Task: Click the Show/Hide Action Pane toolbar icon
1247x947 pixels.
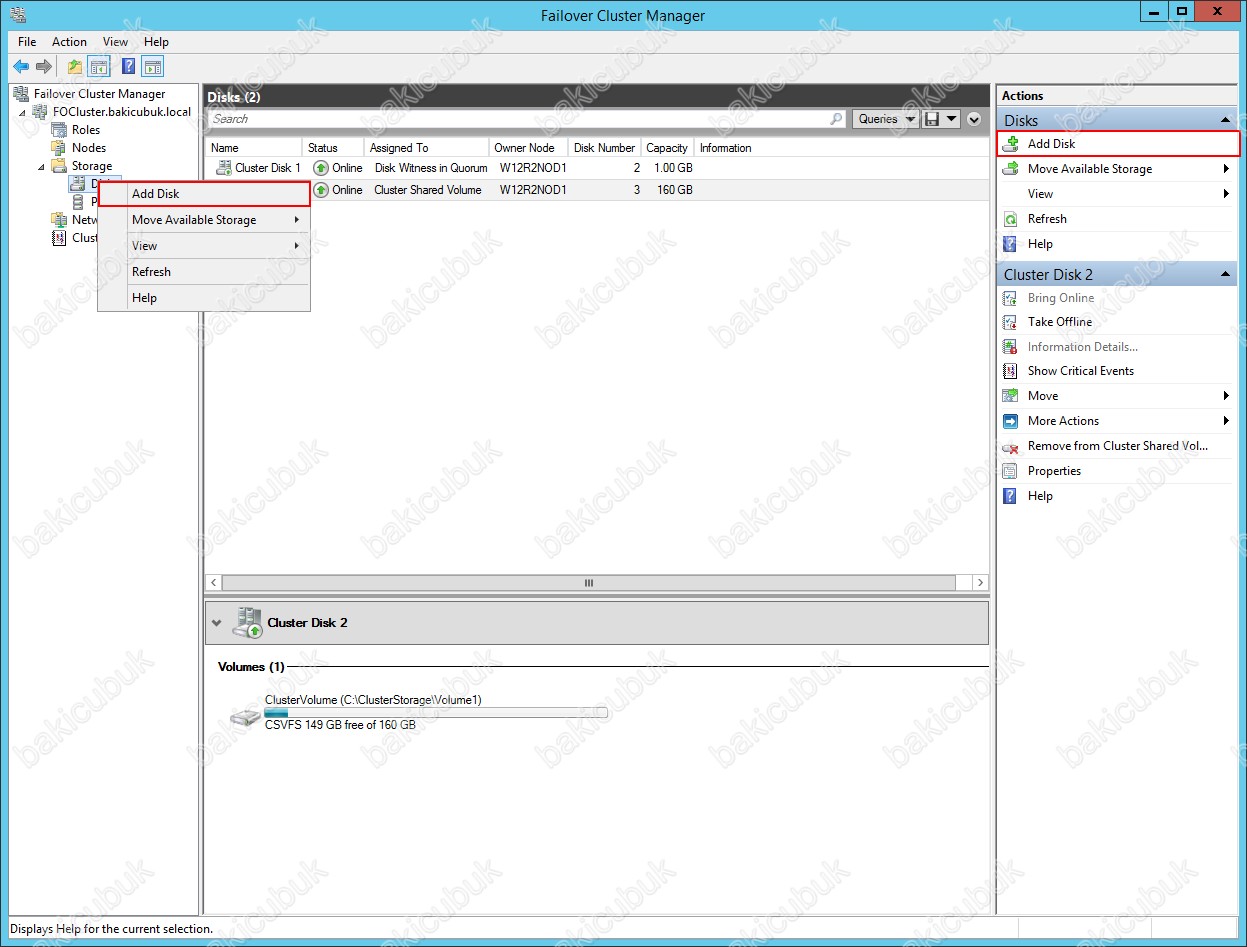Action: pyautogui.click(x=152, y=67)
